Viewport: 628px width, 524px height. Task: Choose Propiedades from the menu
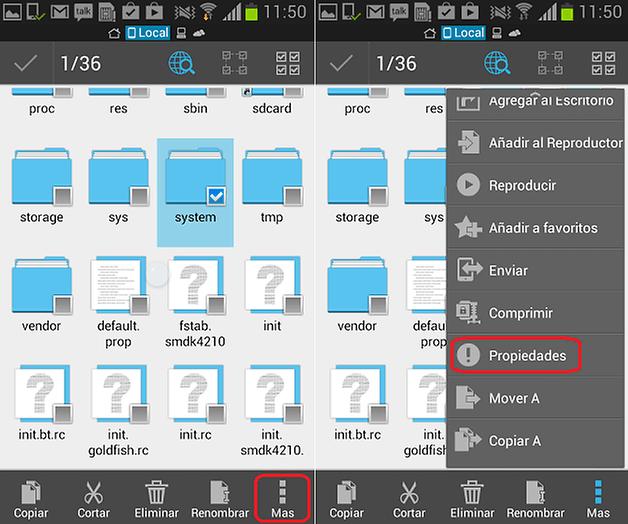pyautogui.click(x=535, y=355)
